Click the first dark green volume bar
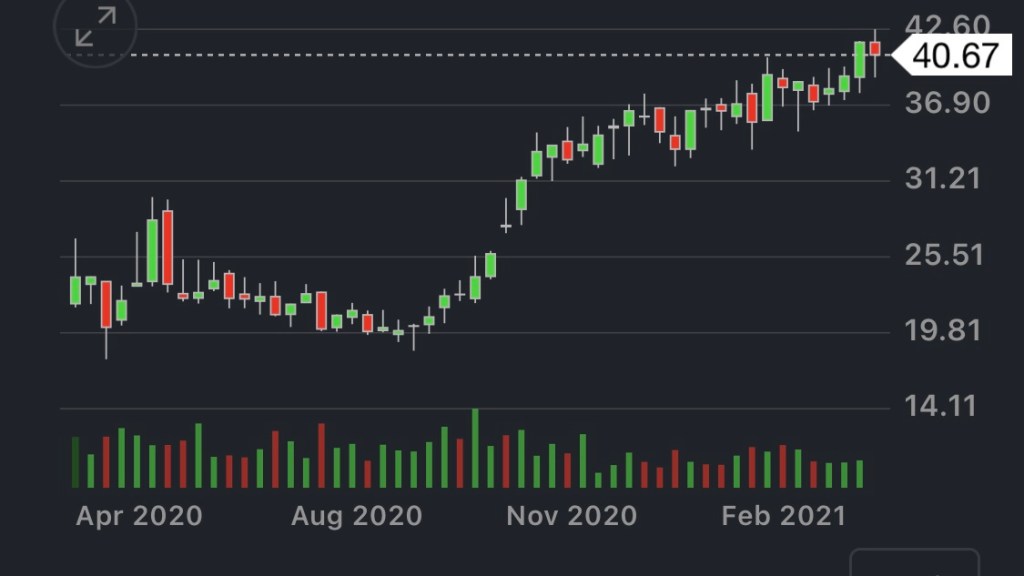 tap(75, 462)
